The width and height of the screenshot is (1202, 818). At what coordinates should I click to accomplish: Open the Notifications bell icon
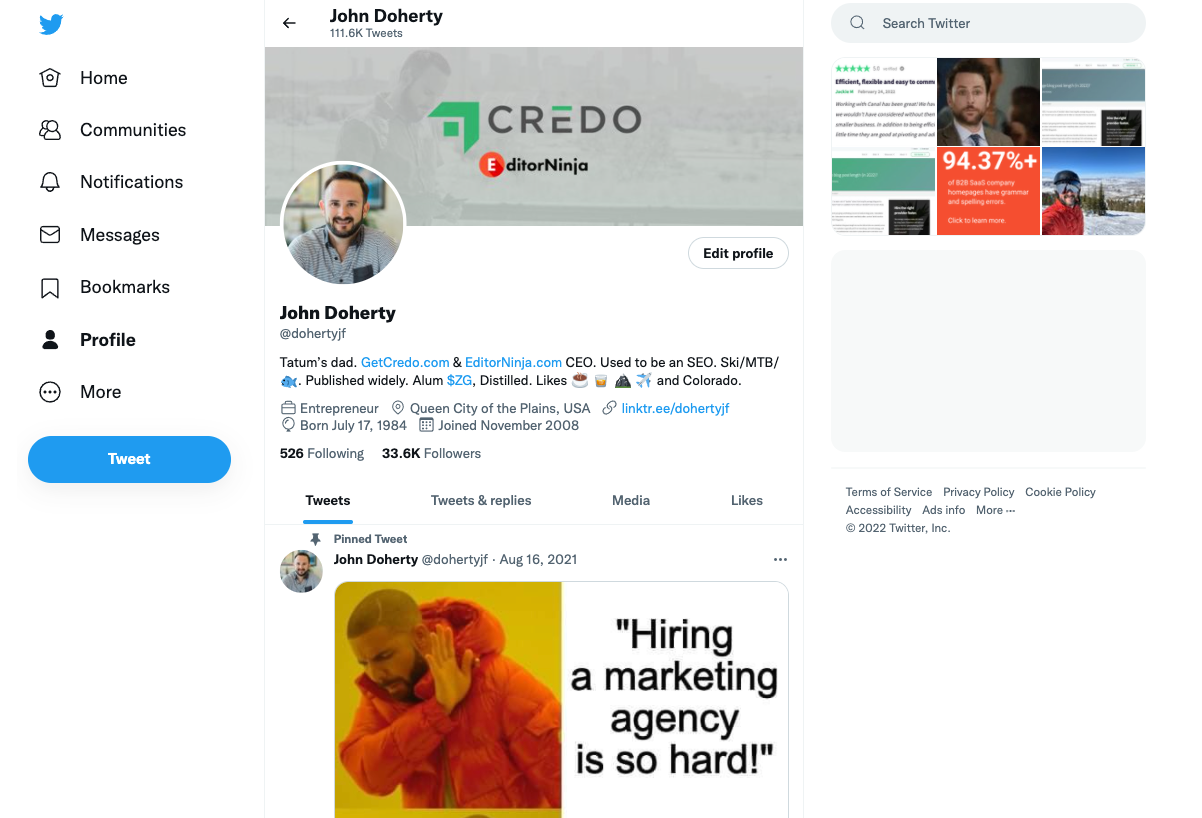50,182
